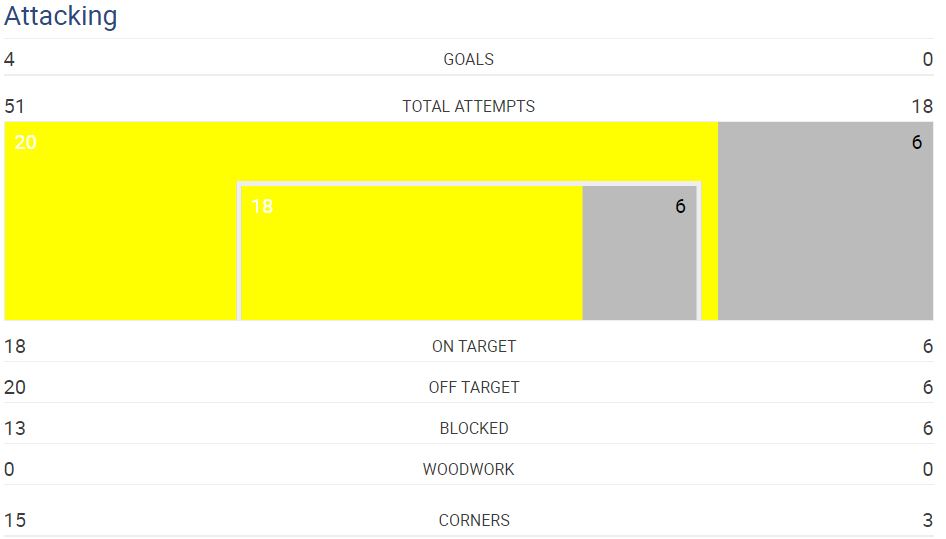This screenshot has height=539, width=946.
Task: Click the white 18 inside the goal frame
Action: pyautogui.click(x=262, y=206)
